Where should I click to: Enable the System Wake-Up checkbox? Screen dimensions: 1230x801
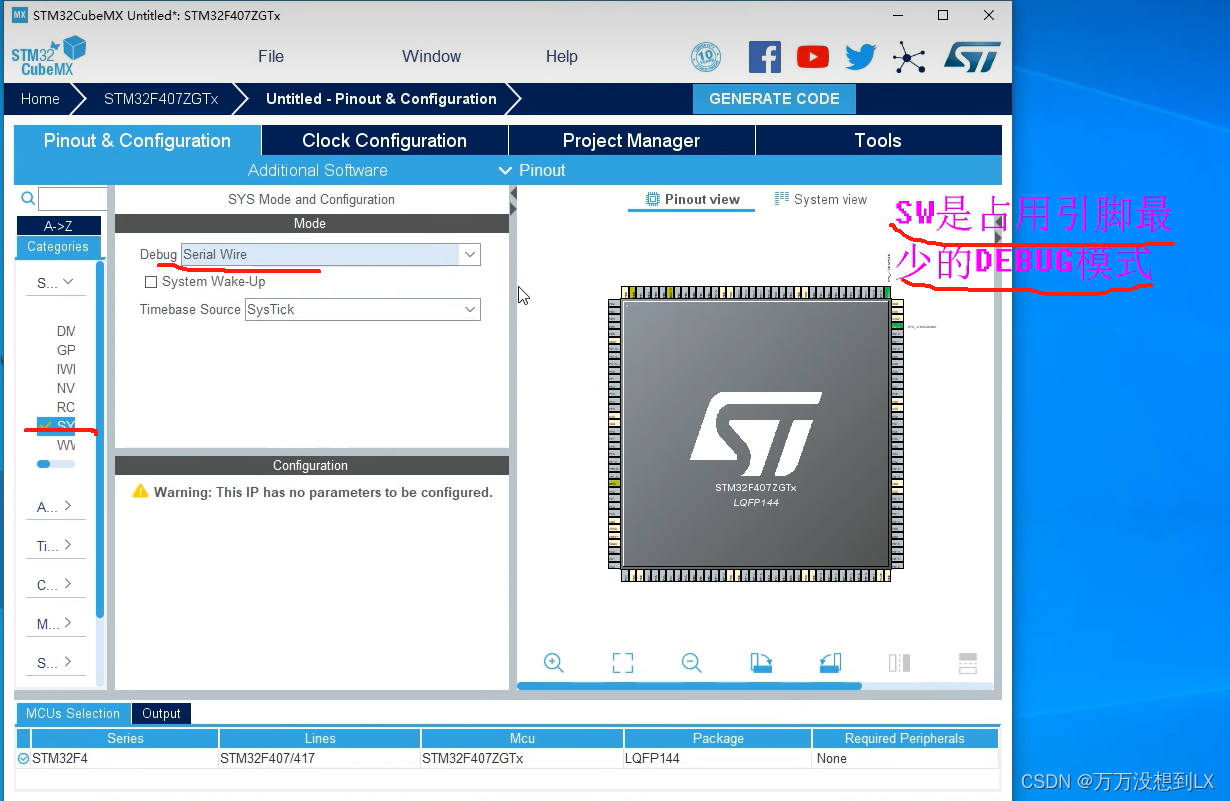(151, 281)
